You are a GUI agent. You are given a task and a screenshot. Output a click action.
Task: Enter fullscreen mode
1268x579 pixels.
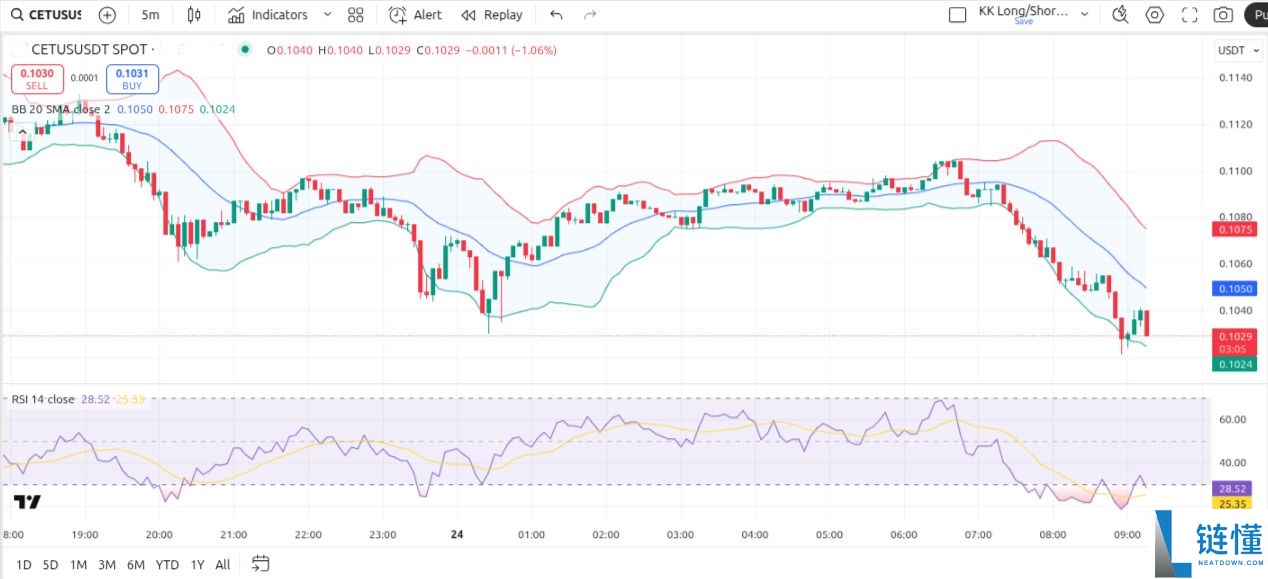1189,15
